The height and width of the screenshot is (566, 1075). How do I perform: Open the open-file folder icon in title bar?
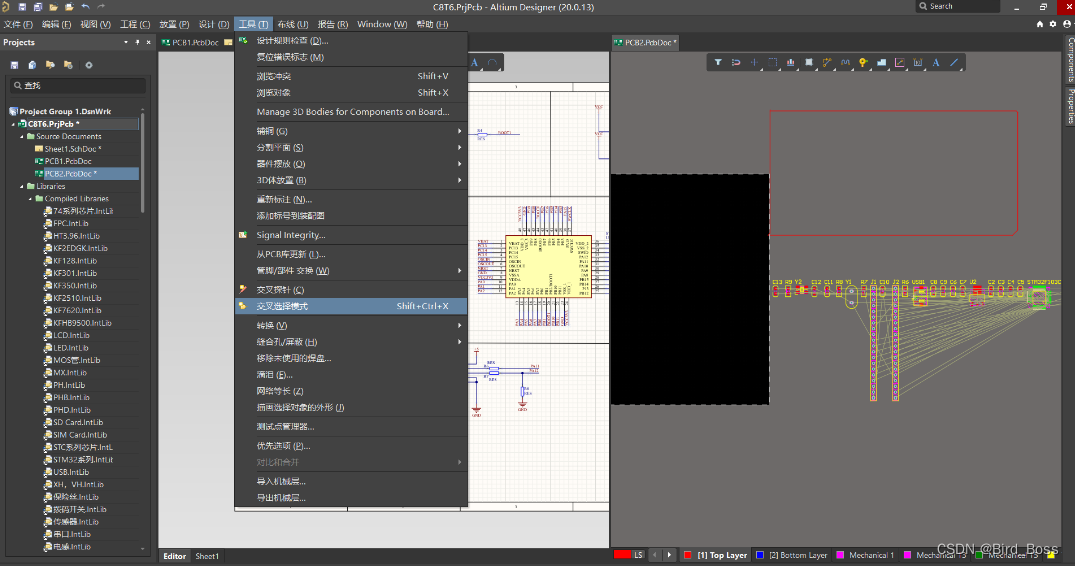point(53,7)
